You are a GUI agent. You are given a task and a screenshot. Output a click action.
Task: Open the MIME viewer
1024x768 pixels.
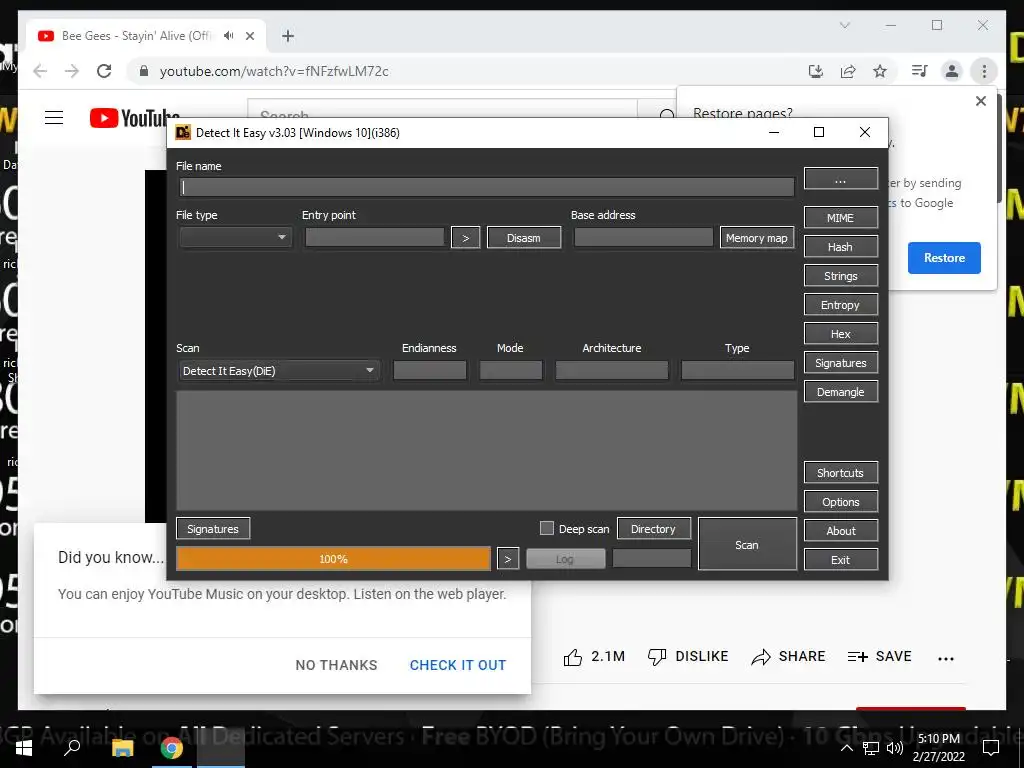pyautogui.click(x=840, y=218)
